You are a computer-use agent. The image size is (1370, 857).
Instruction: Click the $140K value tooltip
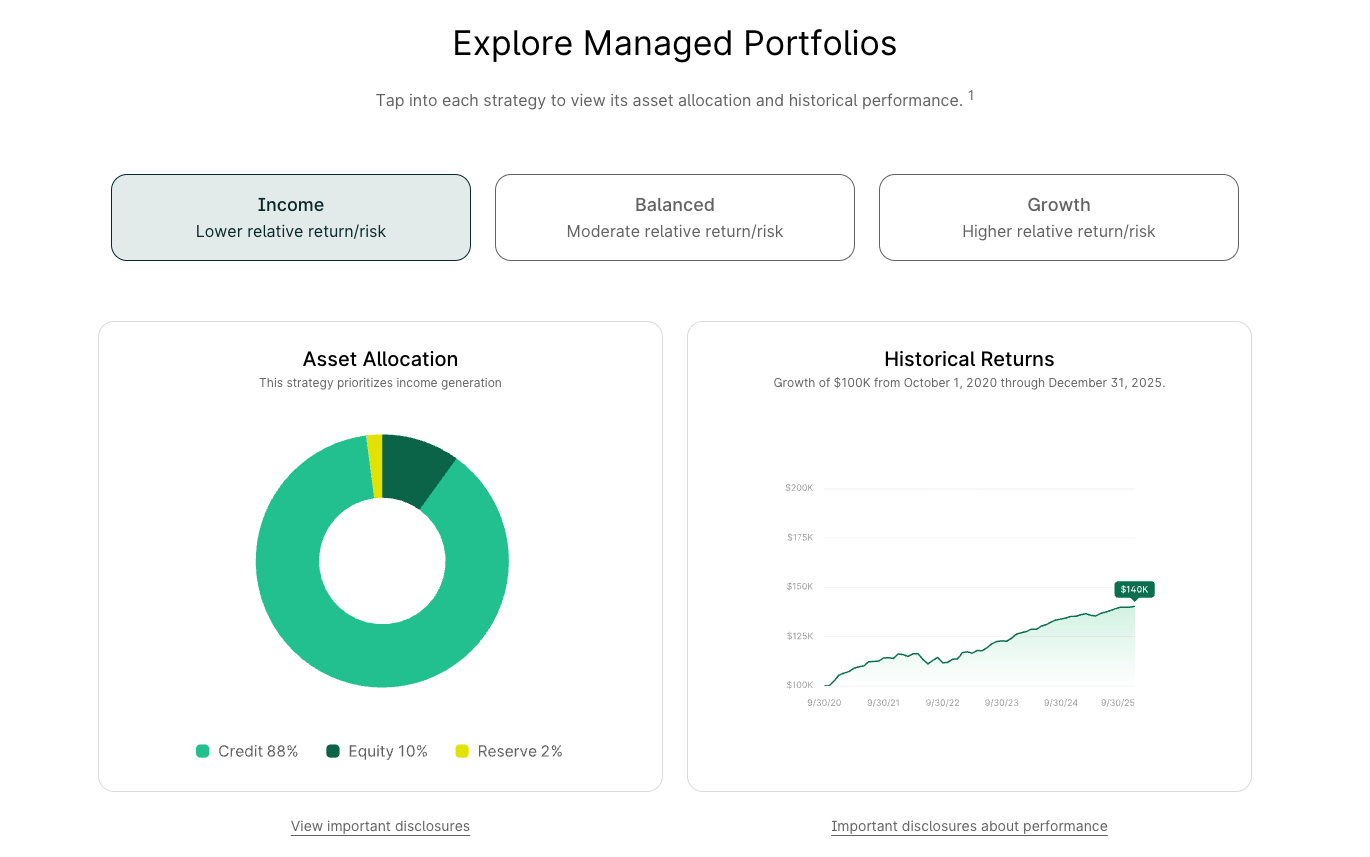(1133, 589)
